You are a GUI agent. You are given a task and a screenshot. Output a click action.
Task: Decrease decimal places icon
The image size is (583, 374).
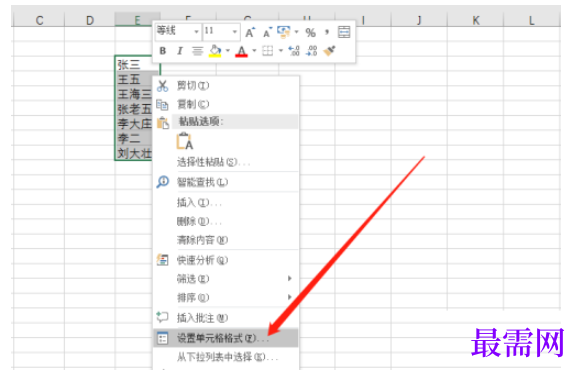[x=312, y=51]
